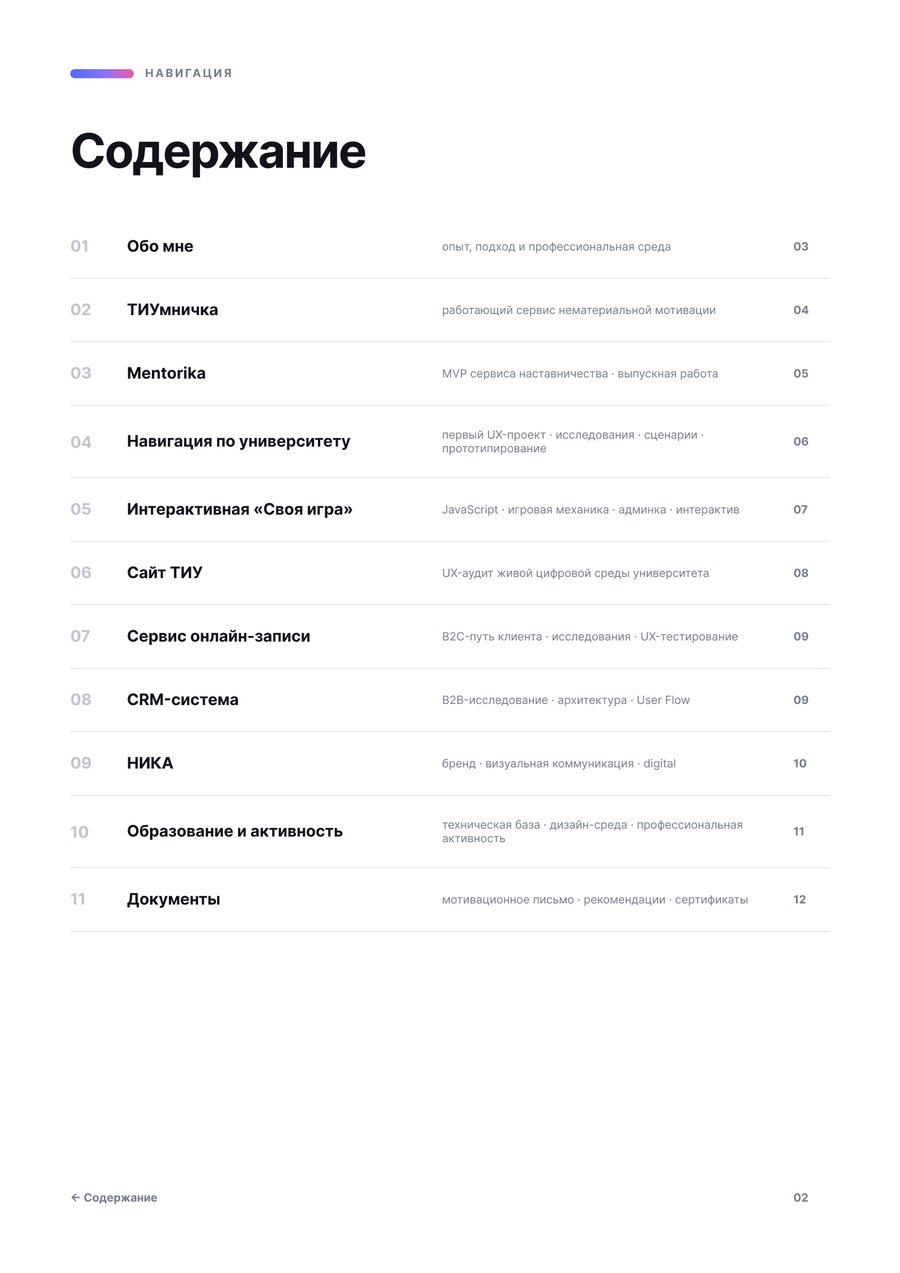The height and width of the screenshot is (1273, 900).
Task: Click the Содержание page title
Action: click(x=218, y=152)
